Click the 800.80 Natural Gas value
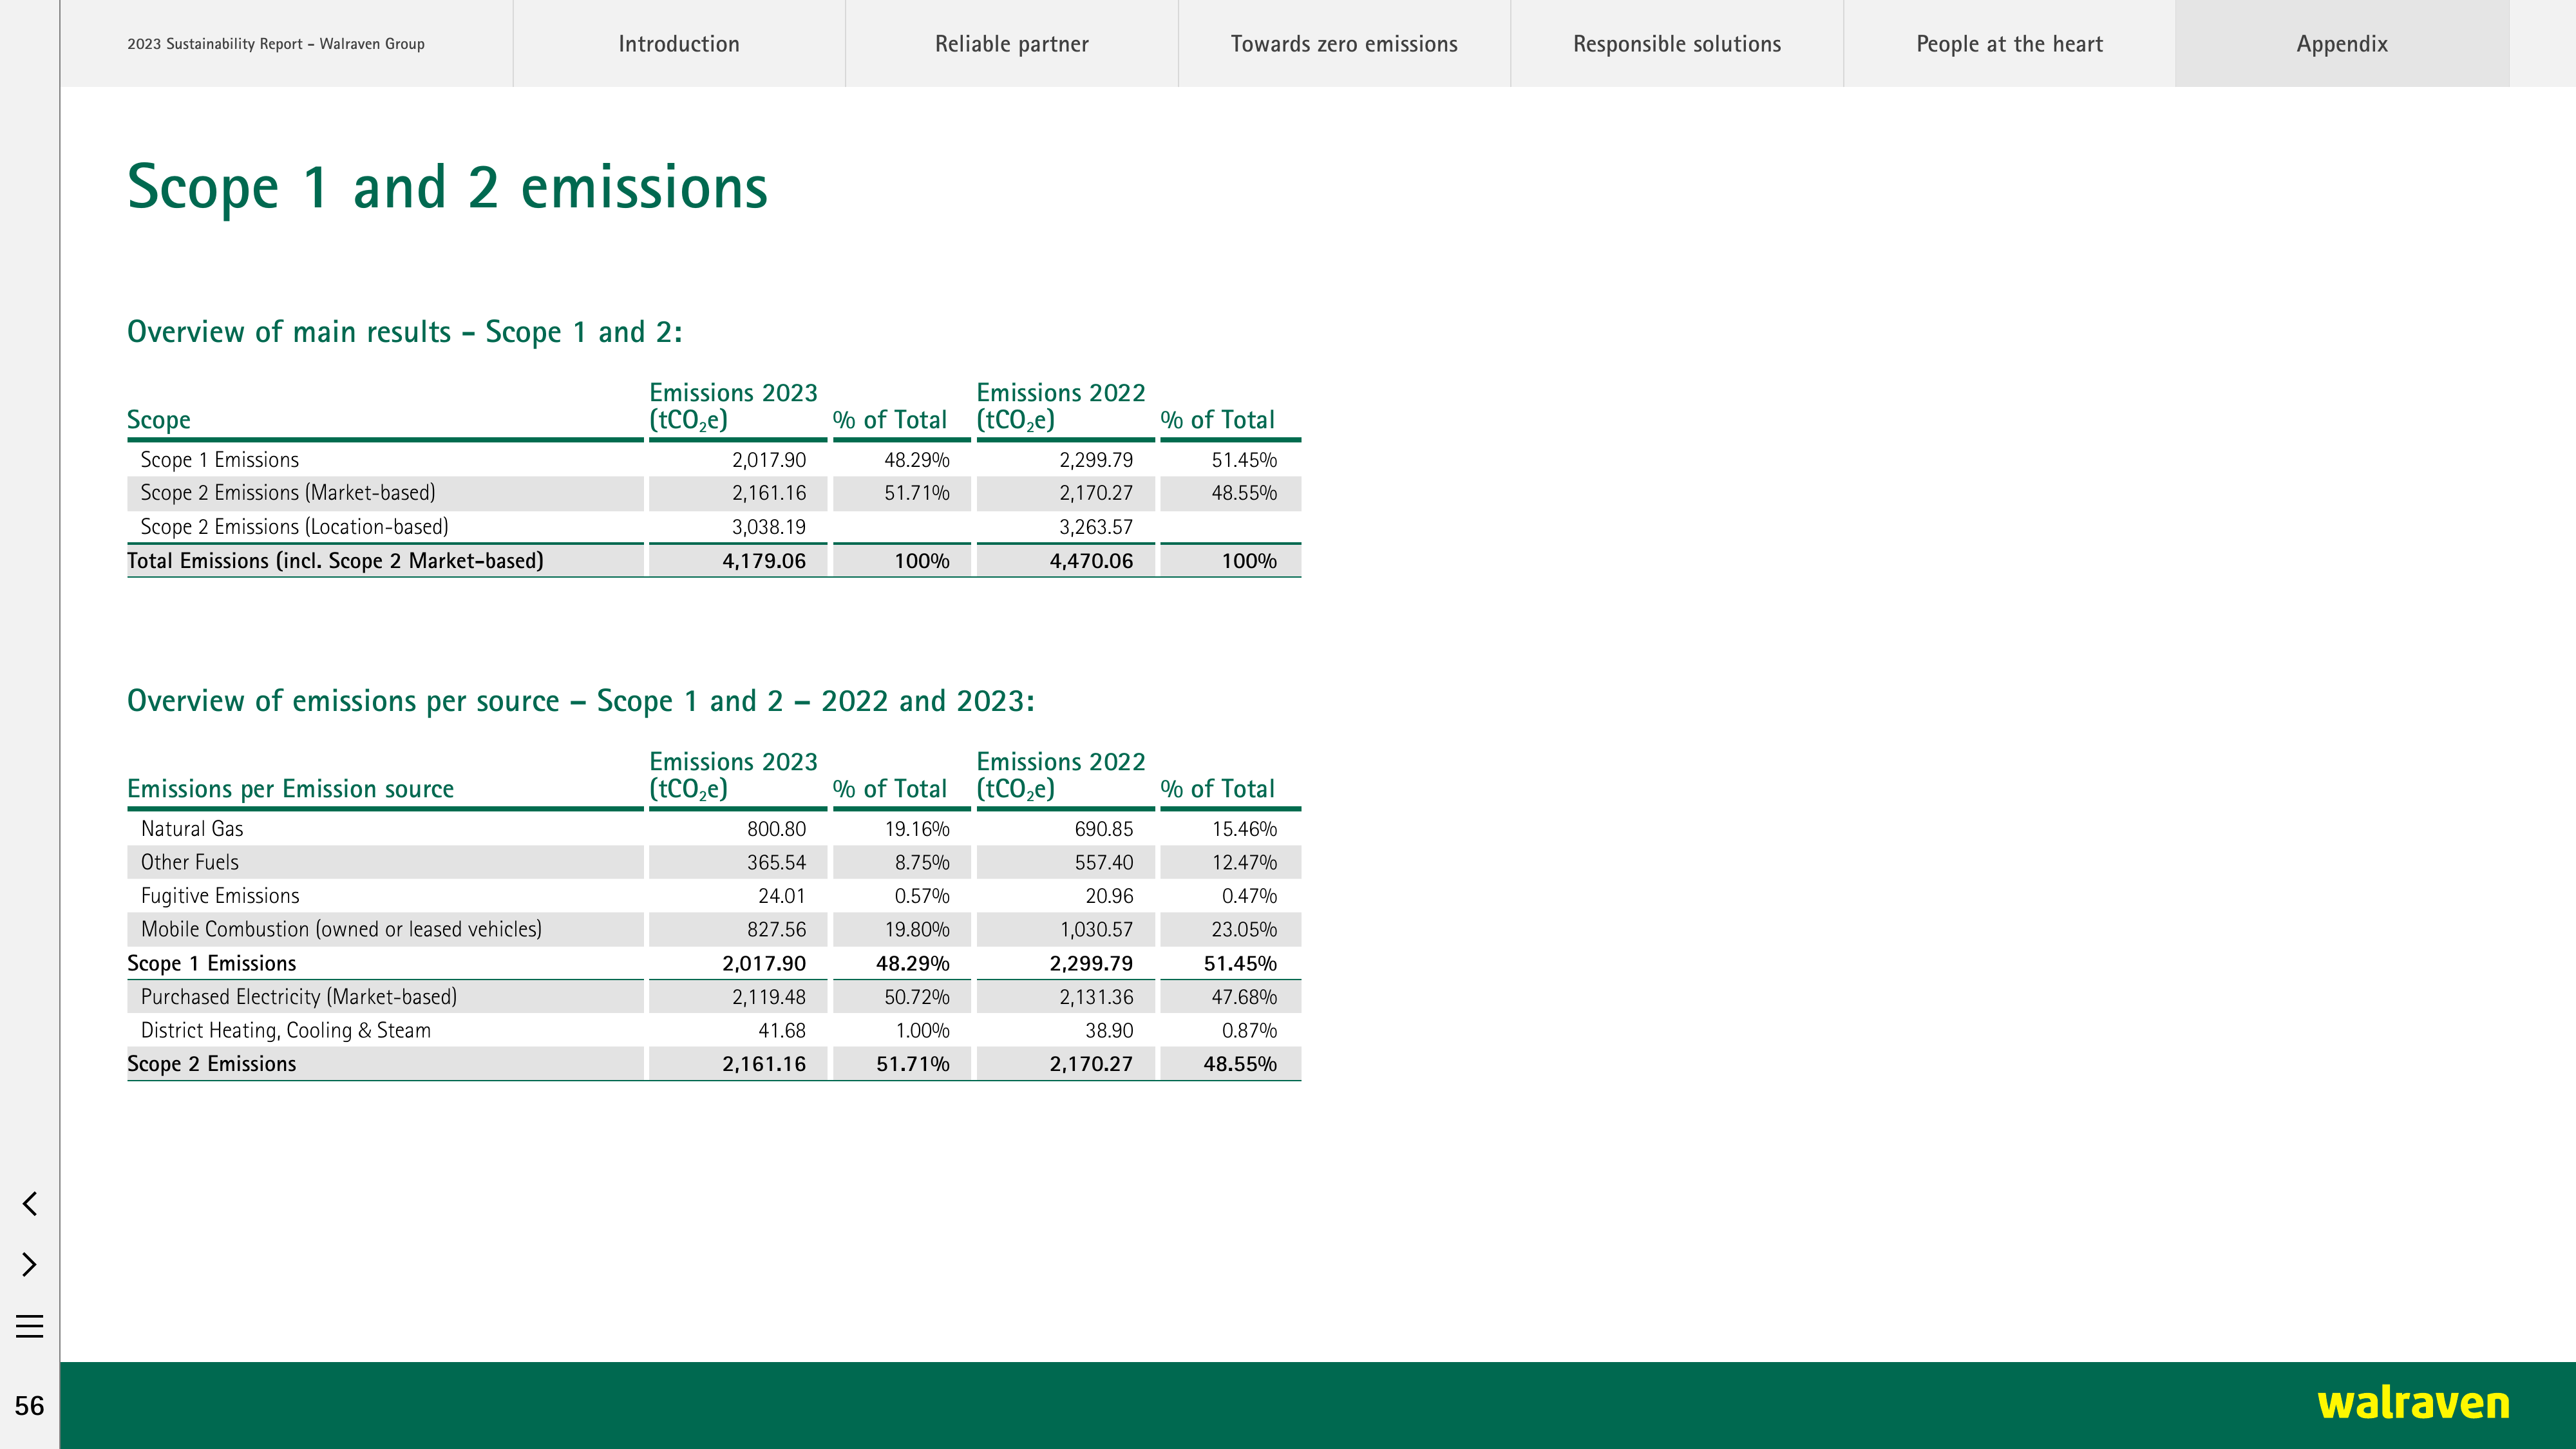 (x=776, y=829)
